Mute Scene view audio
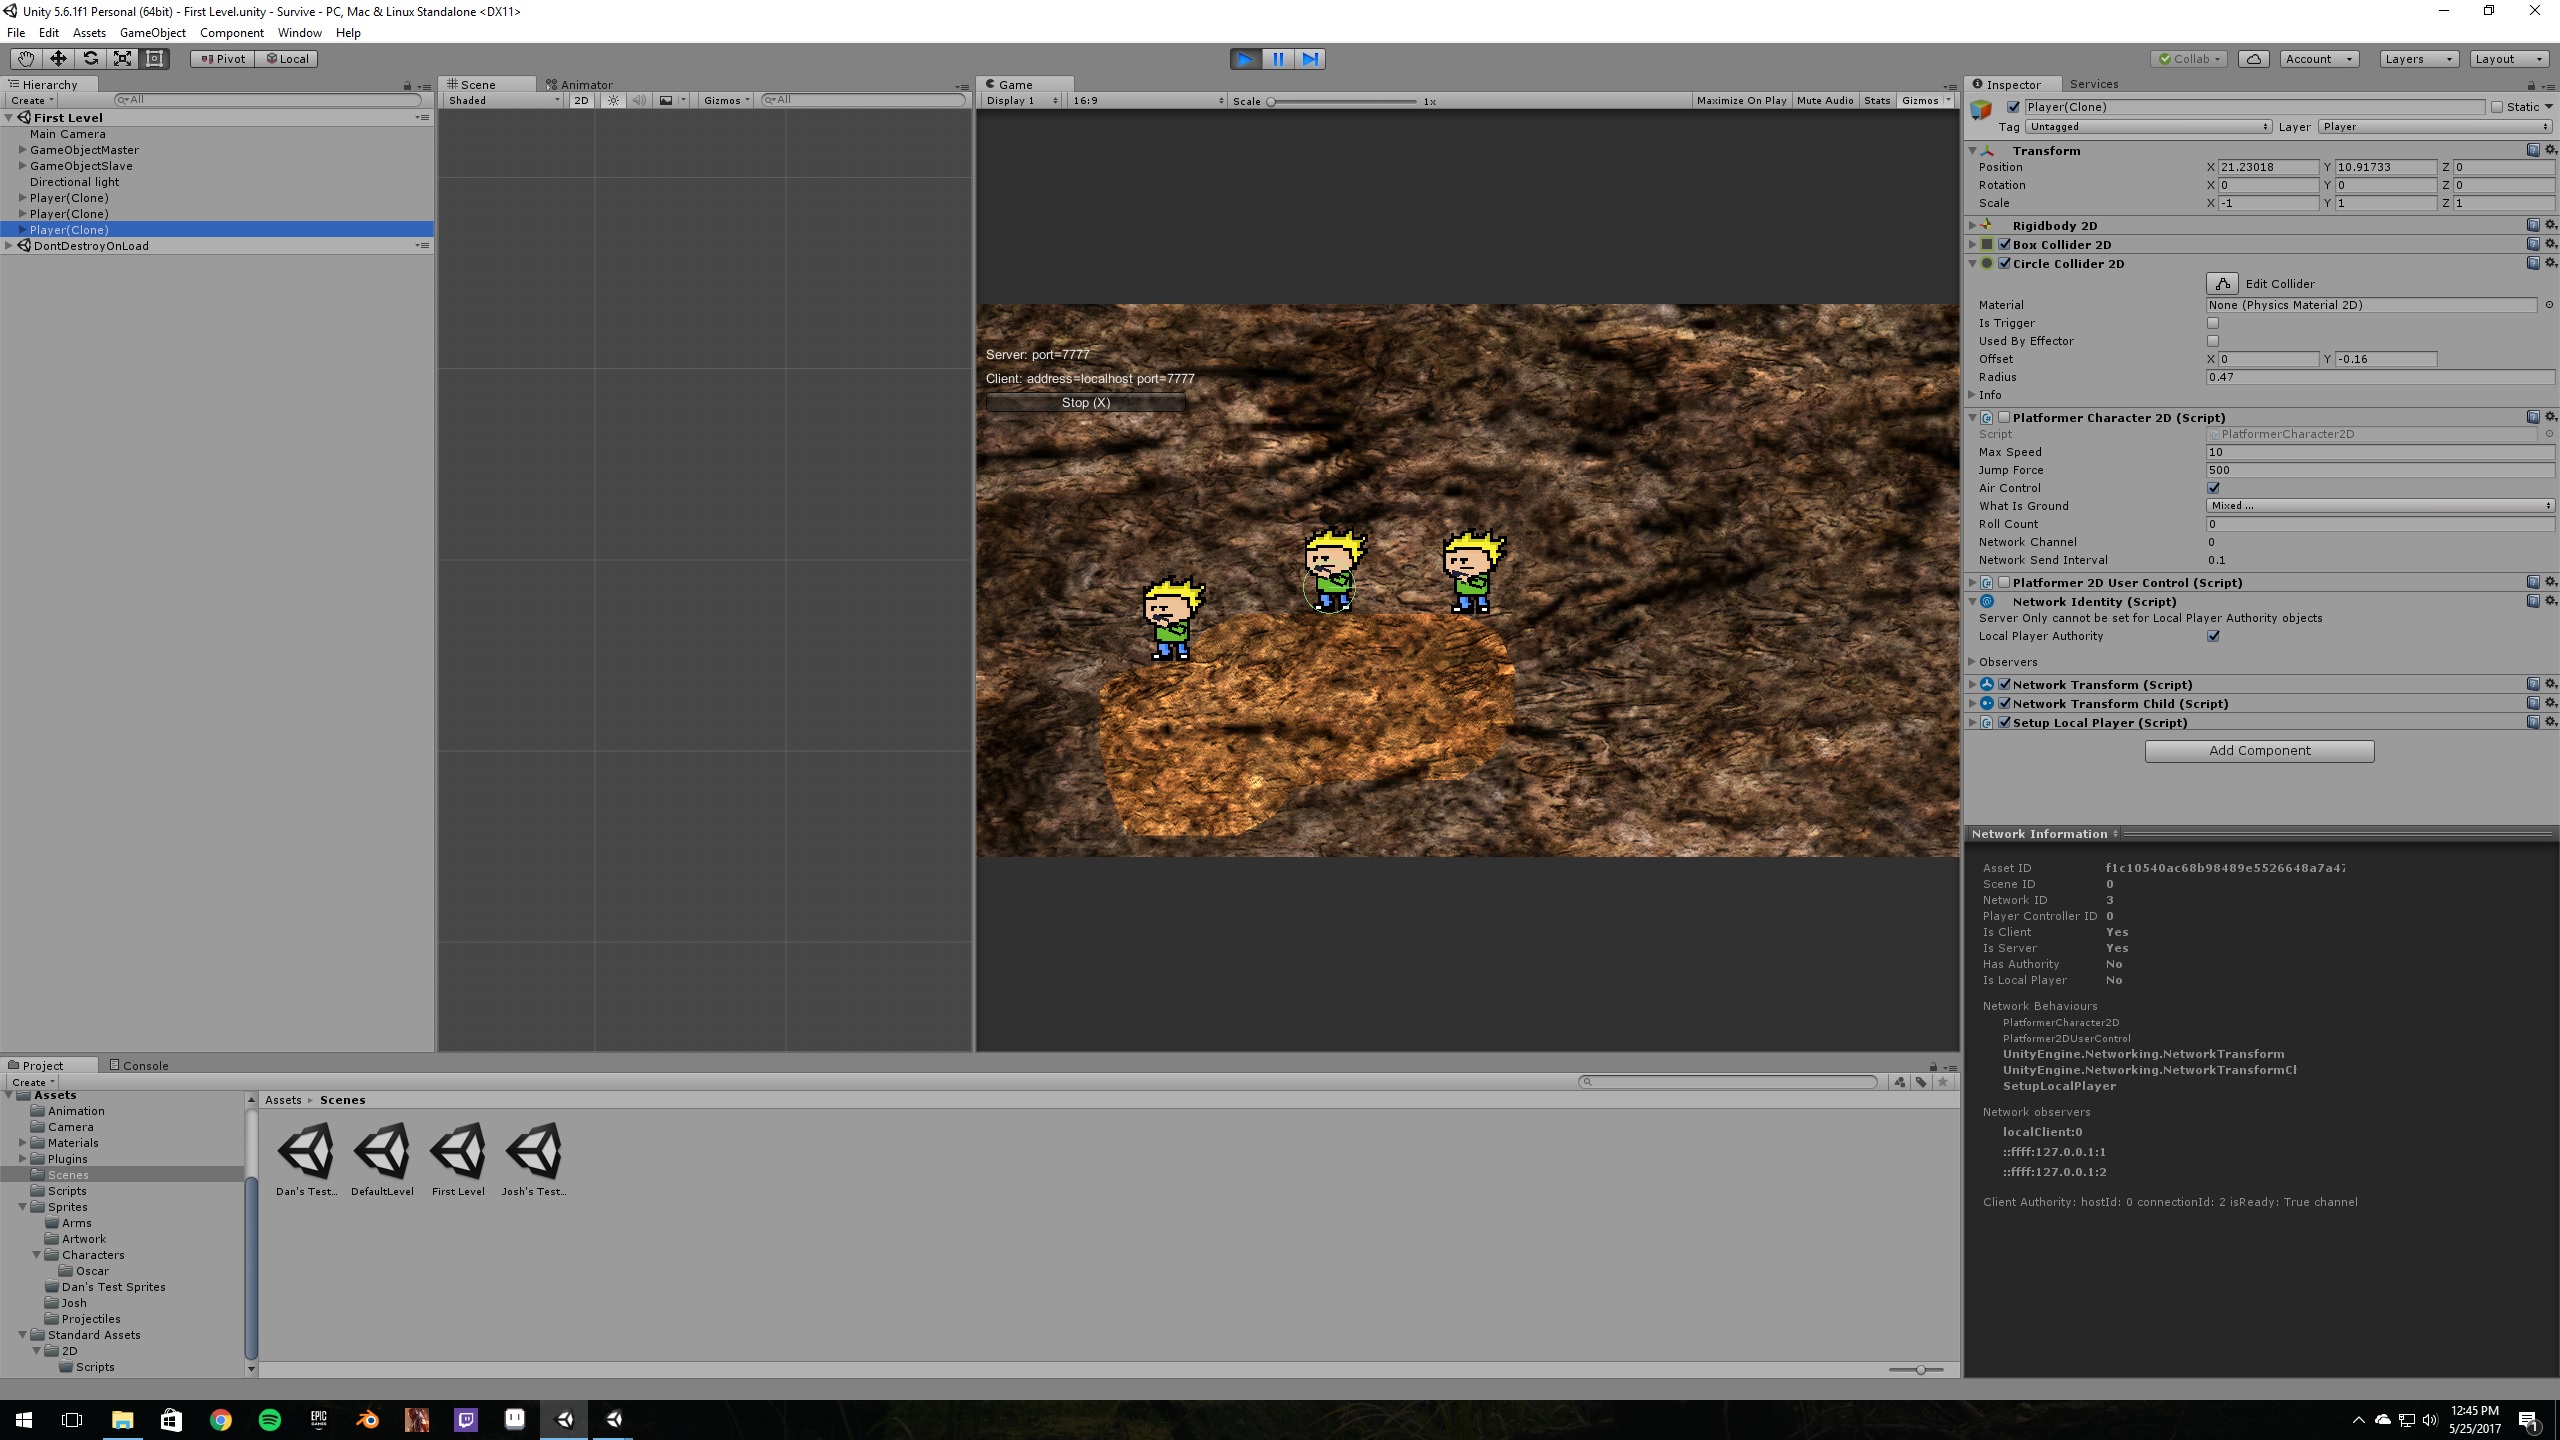Image resolution: width=2560 pixels, height=1440 pixels. 640,100
